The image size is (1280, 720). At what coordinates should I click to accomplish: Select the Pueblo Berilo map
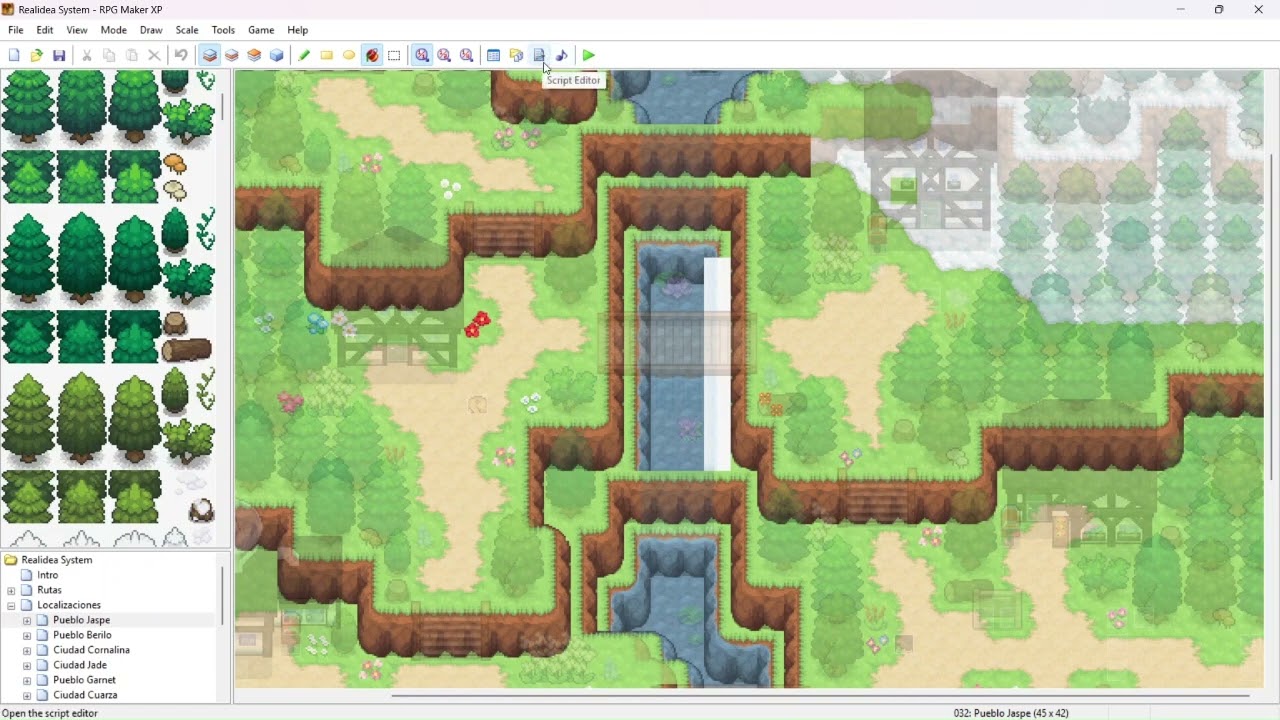82,635
